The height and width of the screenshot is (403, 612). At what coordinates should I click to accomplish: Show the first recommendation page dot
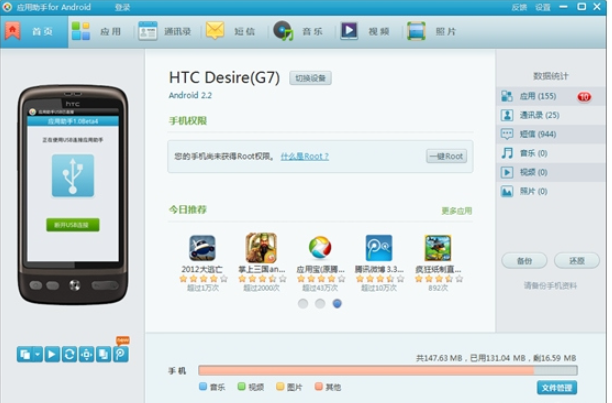click(303, 304)
